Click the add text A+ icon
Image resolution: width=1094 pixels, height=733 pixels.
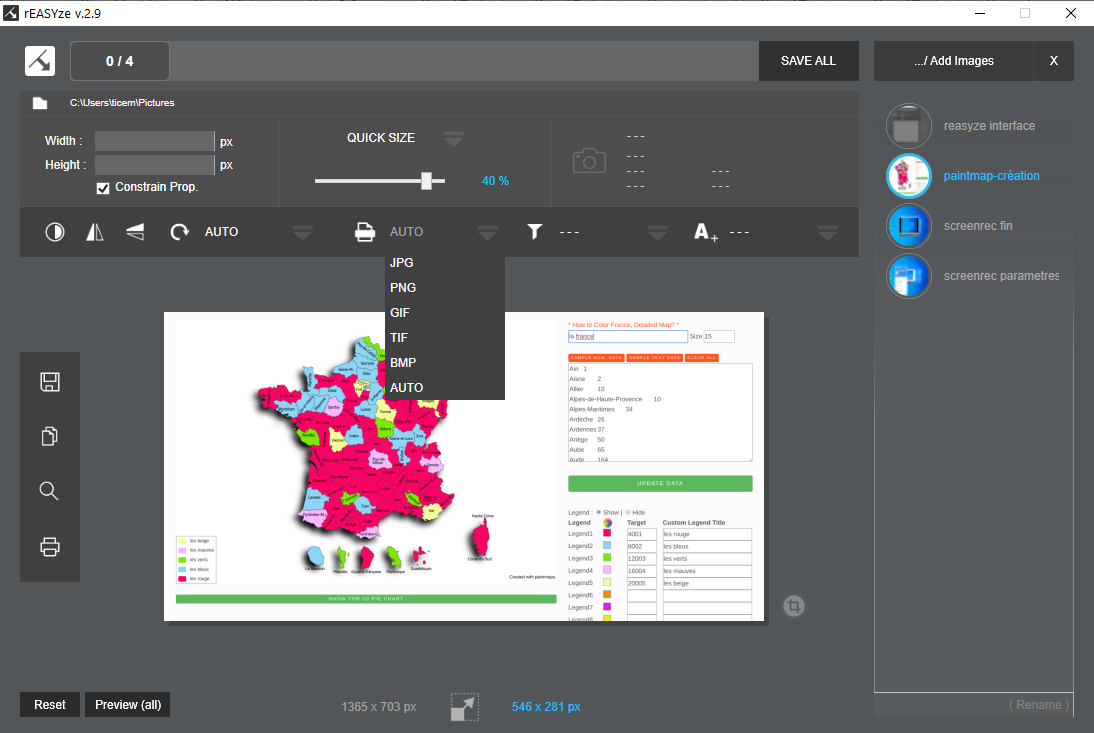(705, 232)
